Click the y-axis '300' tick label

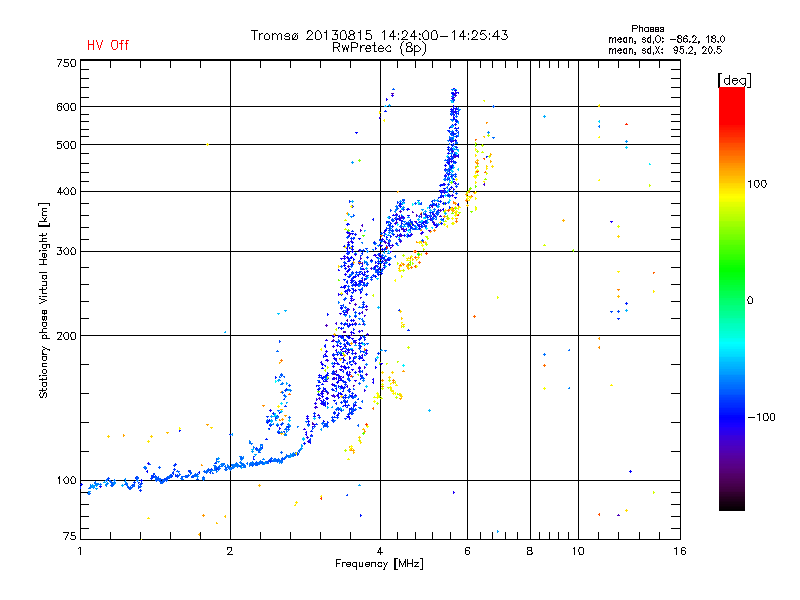[66, 251]
